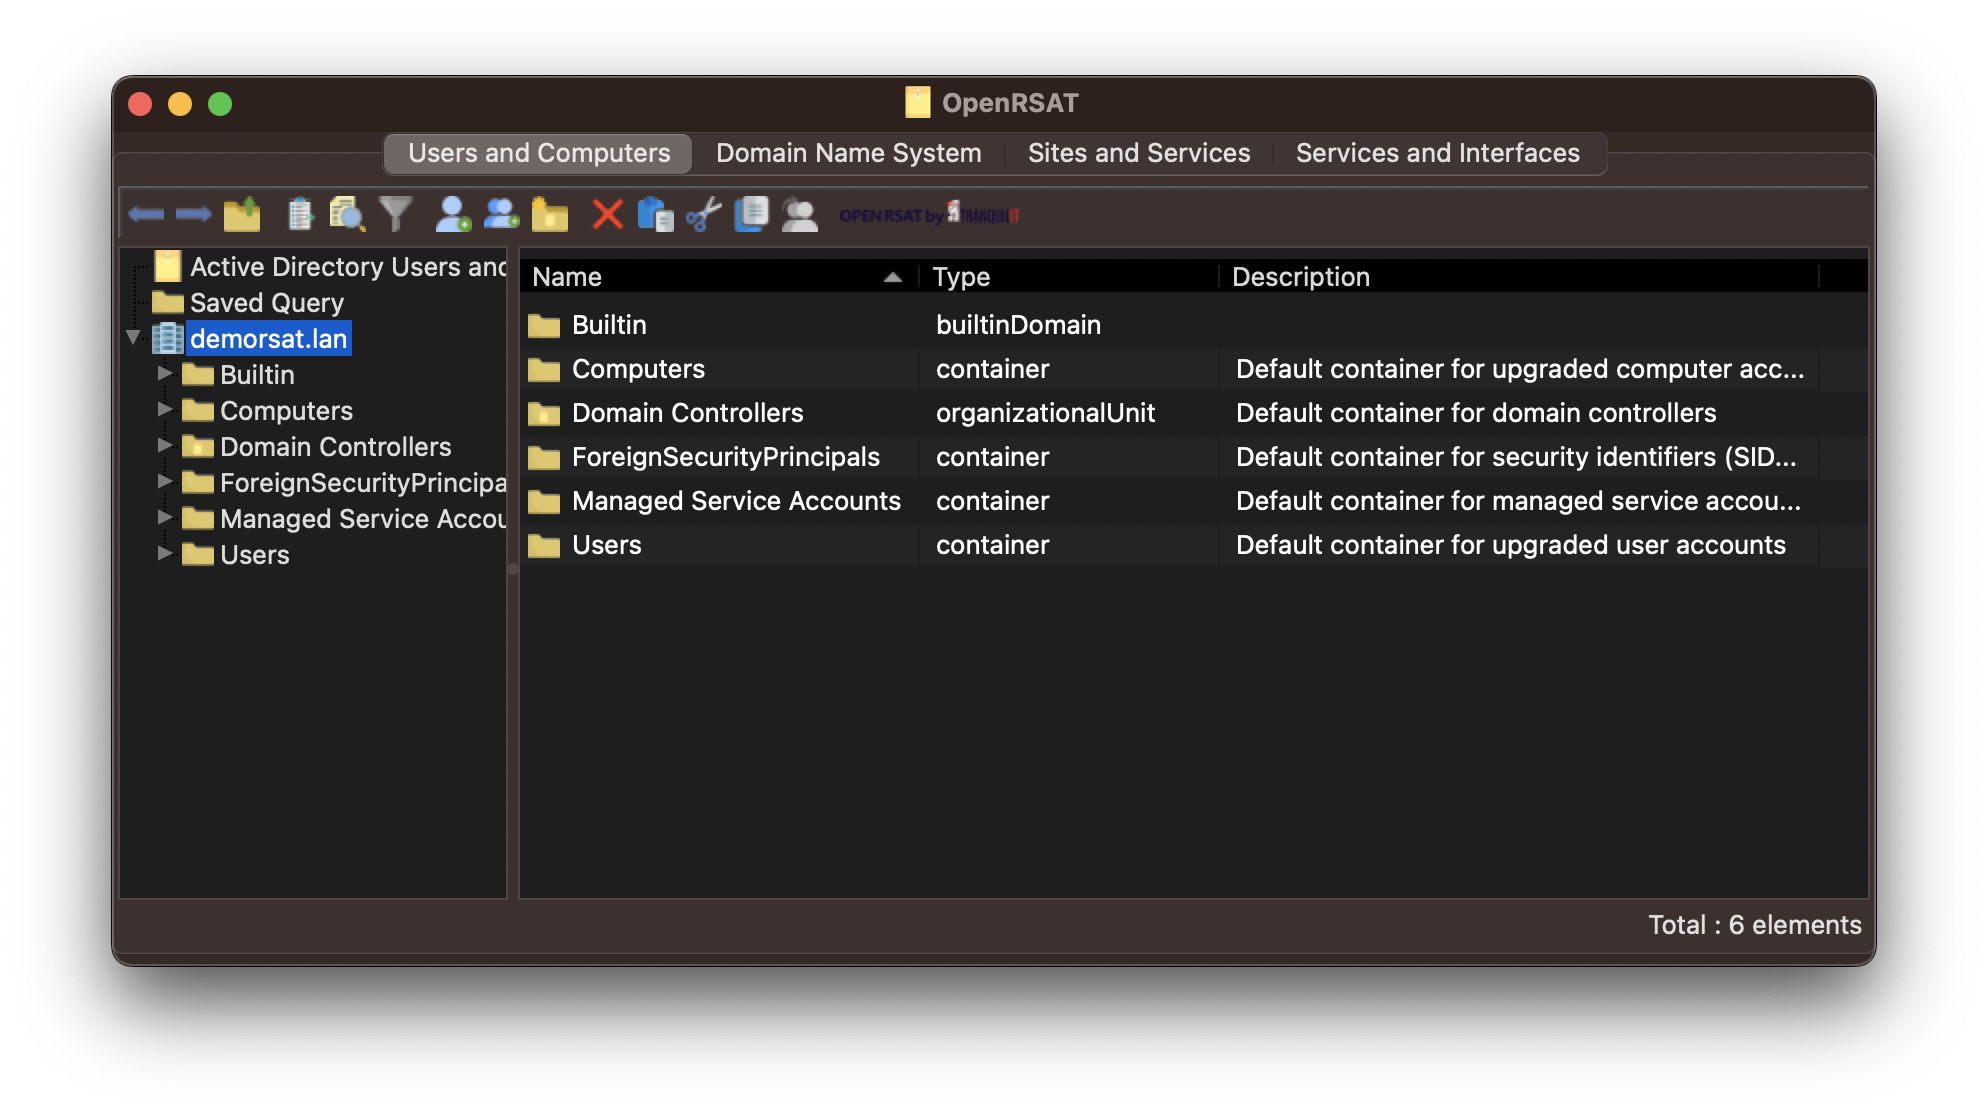Open the filter funnel tool
Screen dimensions: 1988x1114
396,214
